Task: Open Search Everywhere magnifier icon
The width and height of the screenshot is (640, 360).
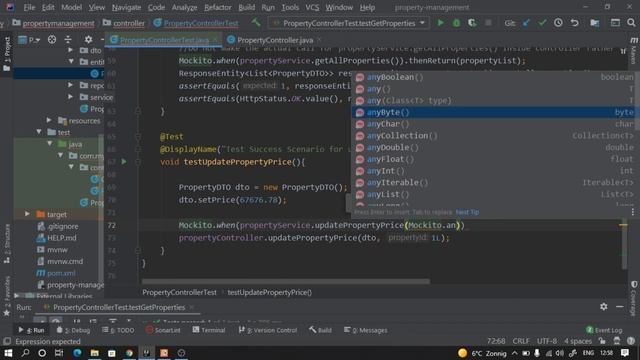Action: coord(631,23)
